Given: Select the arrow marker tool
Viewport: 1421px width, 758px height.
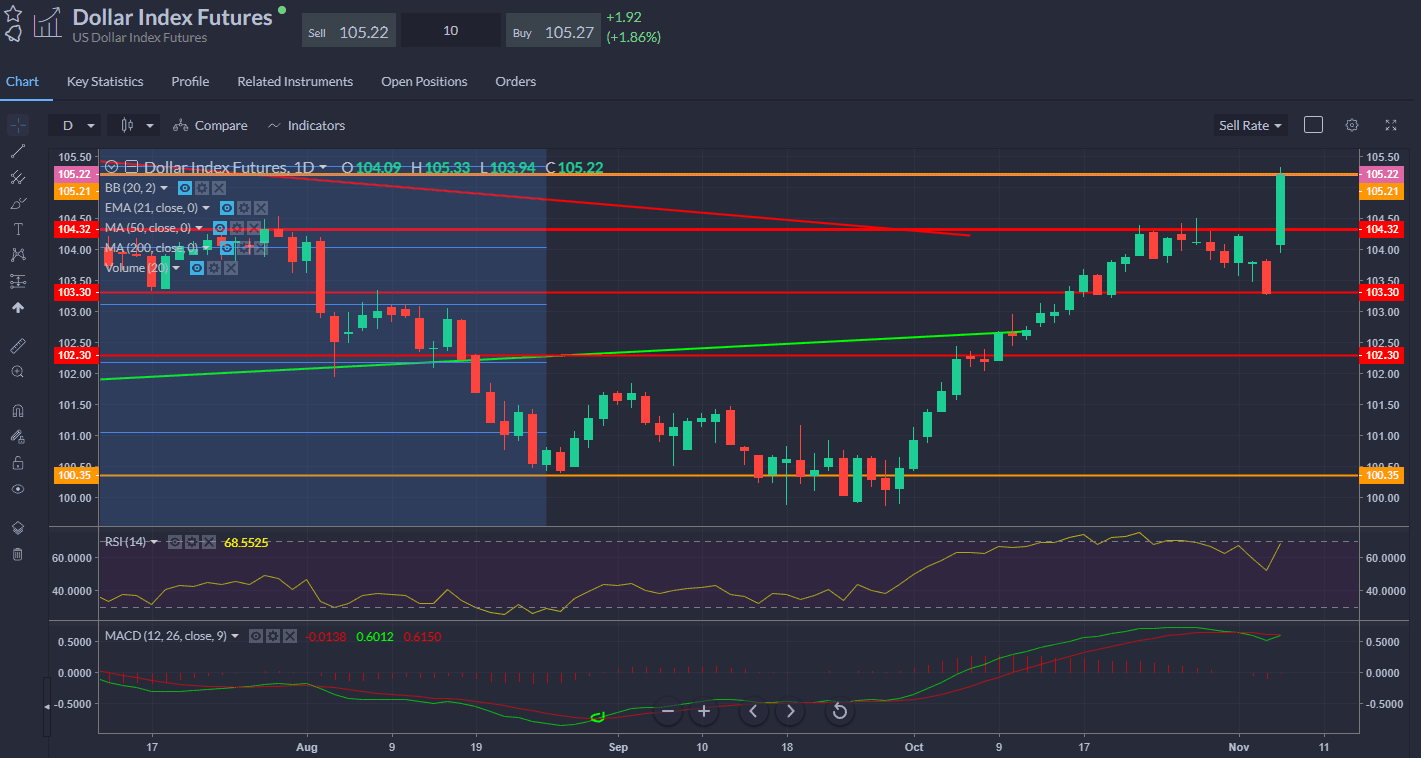Looking at the screenshot, I should pyautogui.click(x=18, y=308).
